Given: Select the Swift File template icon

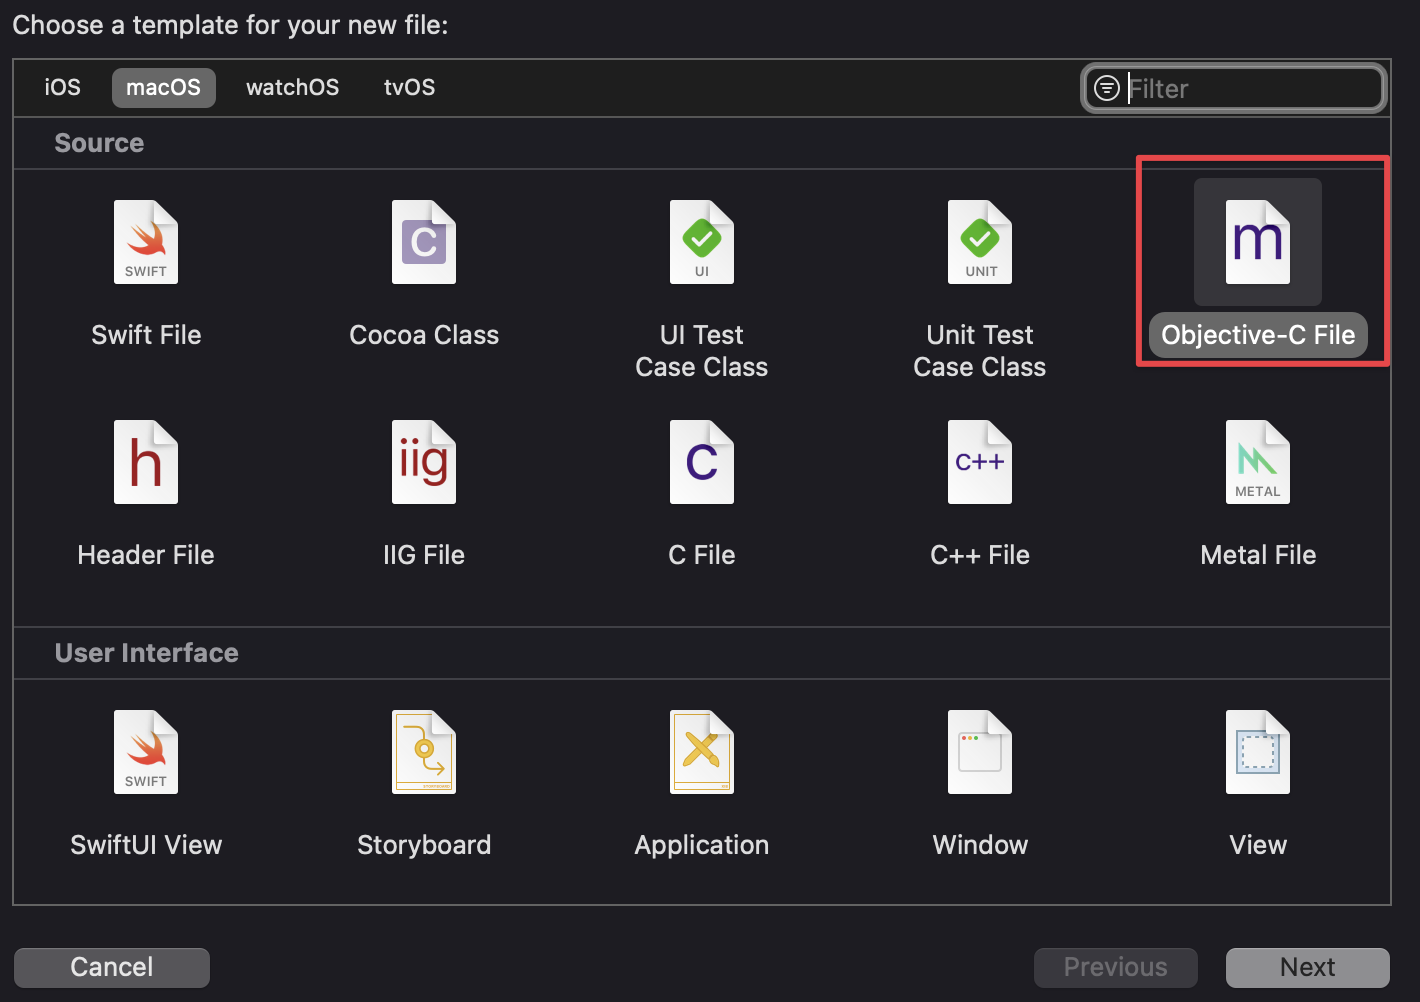Looking at the screenshot, I should click(146, 242).
